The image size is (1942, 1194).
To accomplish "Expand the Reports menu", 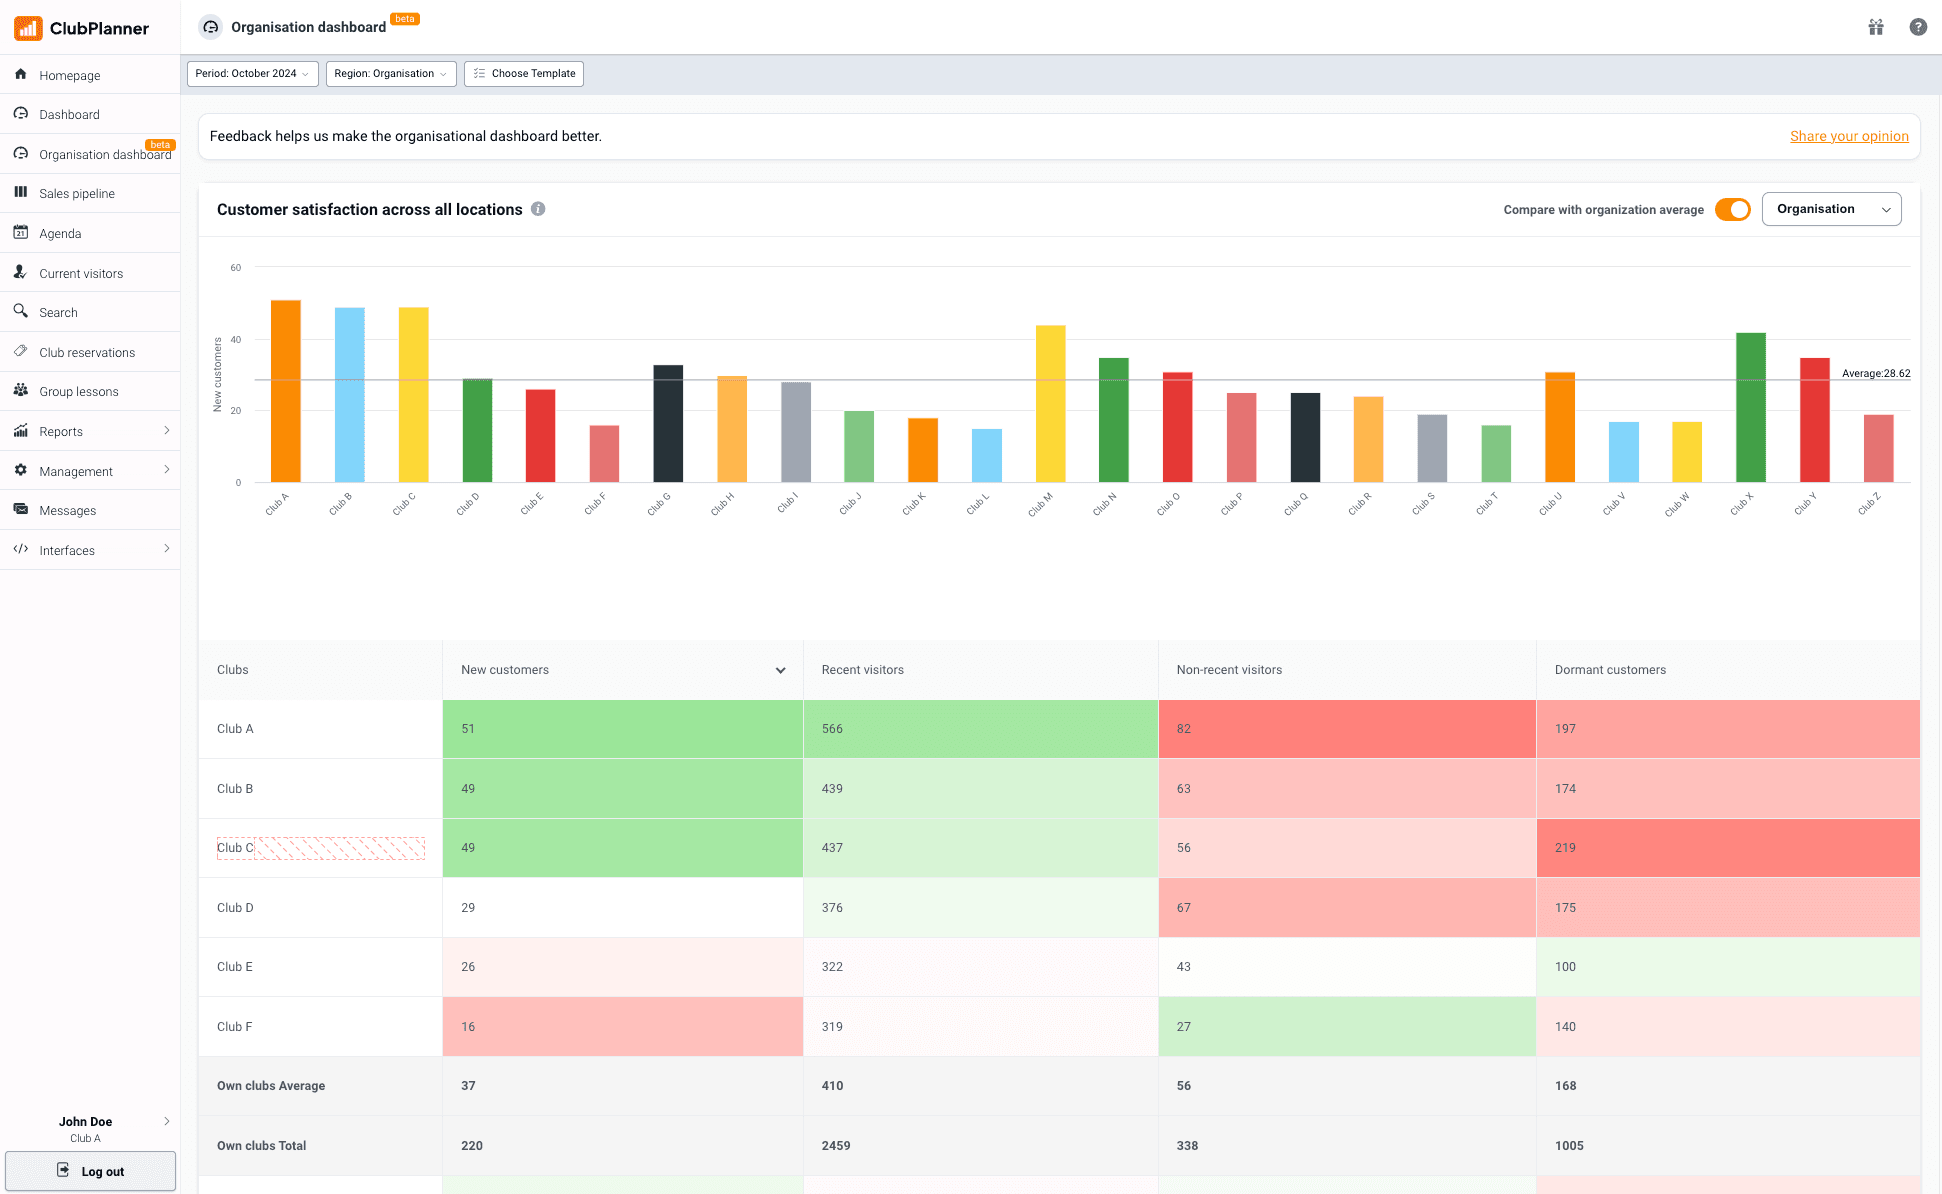I will coord(60,431).
